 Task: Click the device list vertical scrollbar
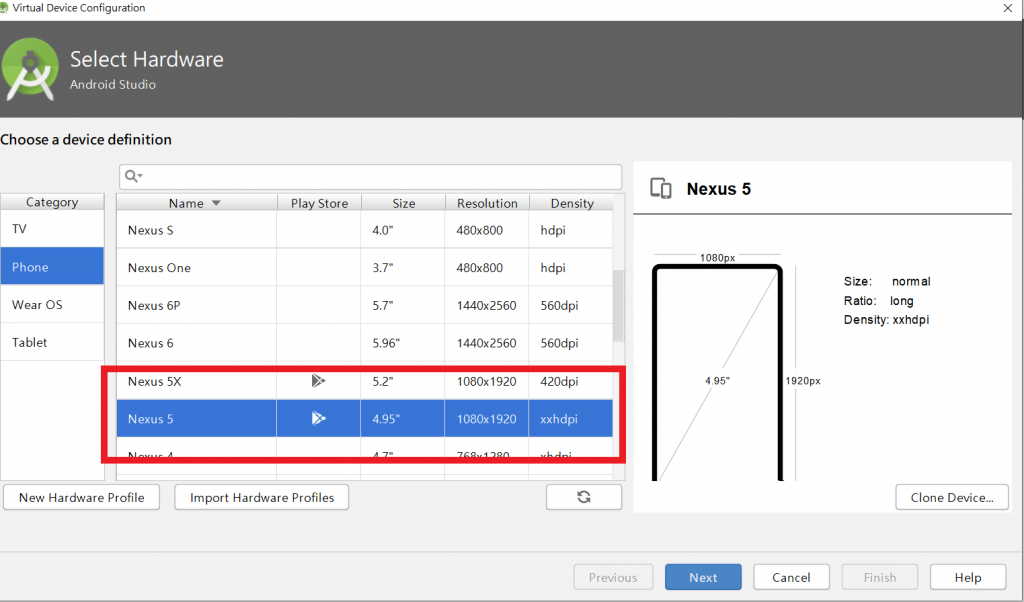point(618,305)
